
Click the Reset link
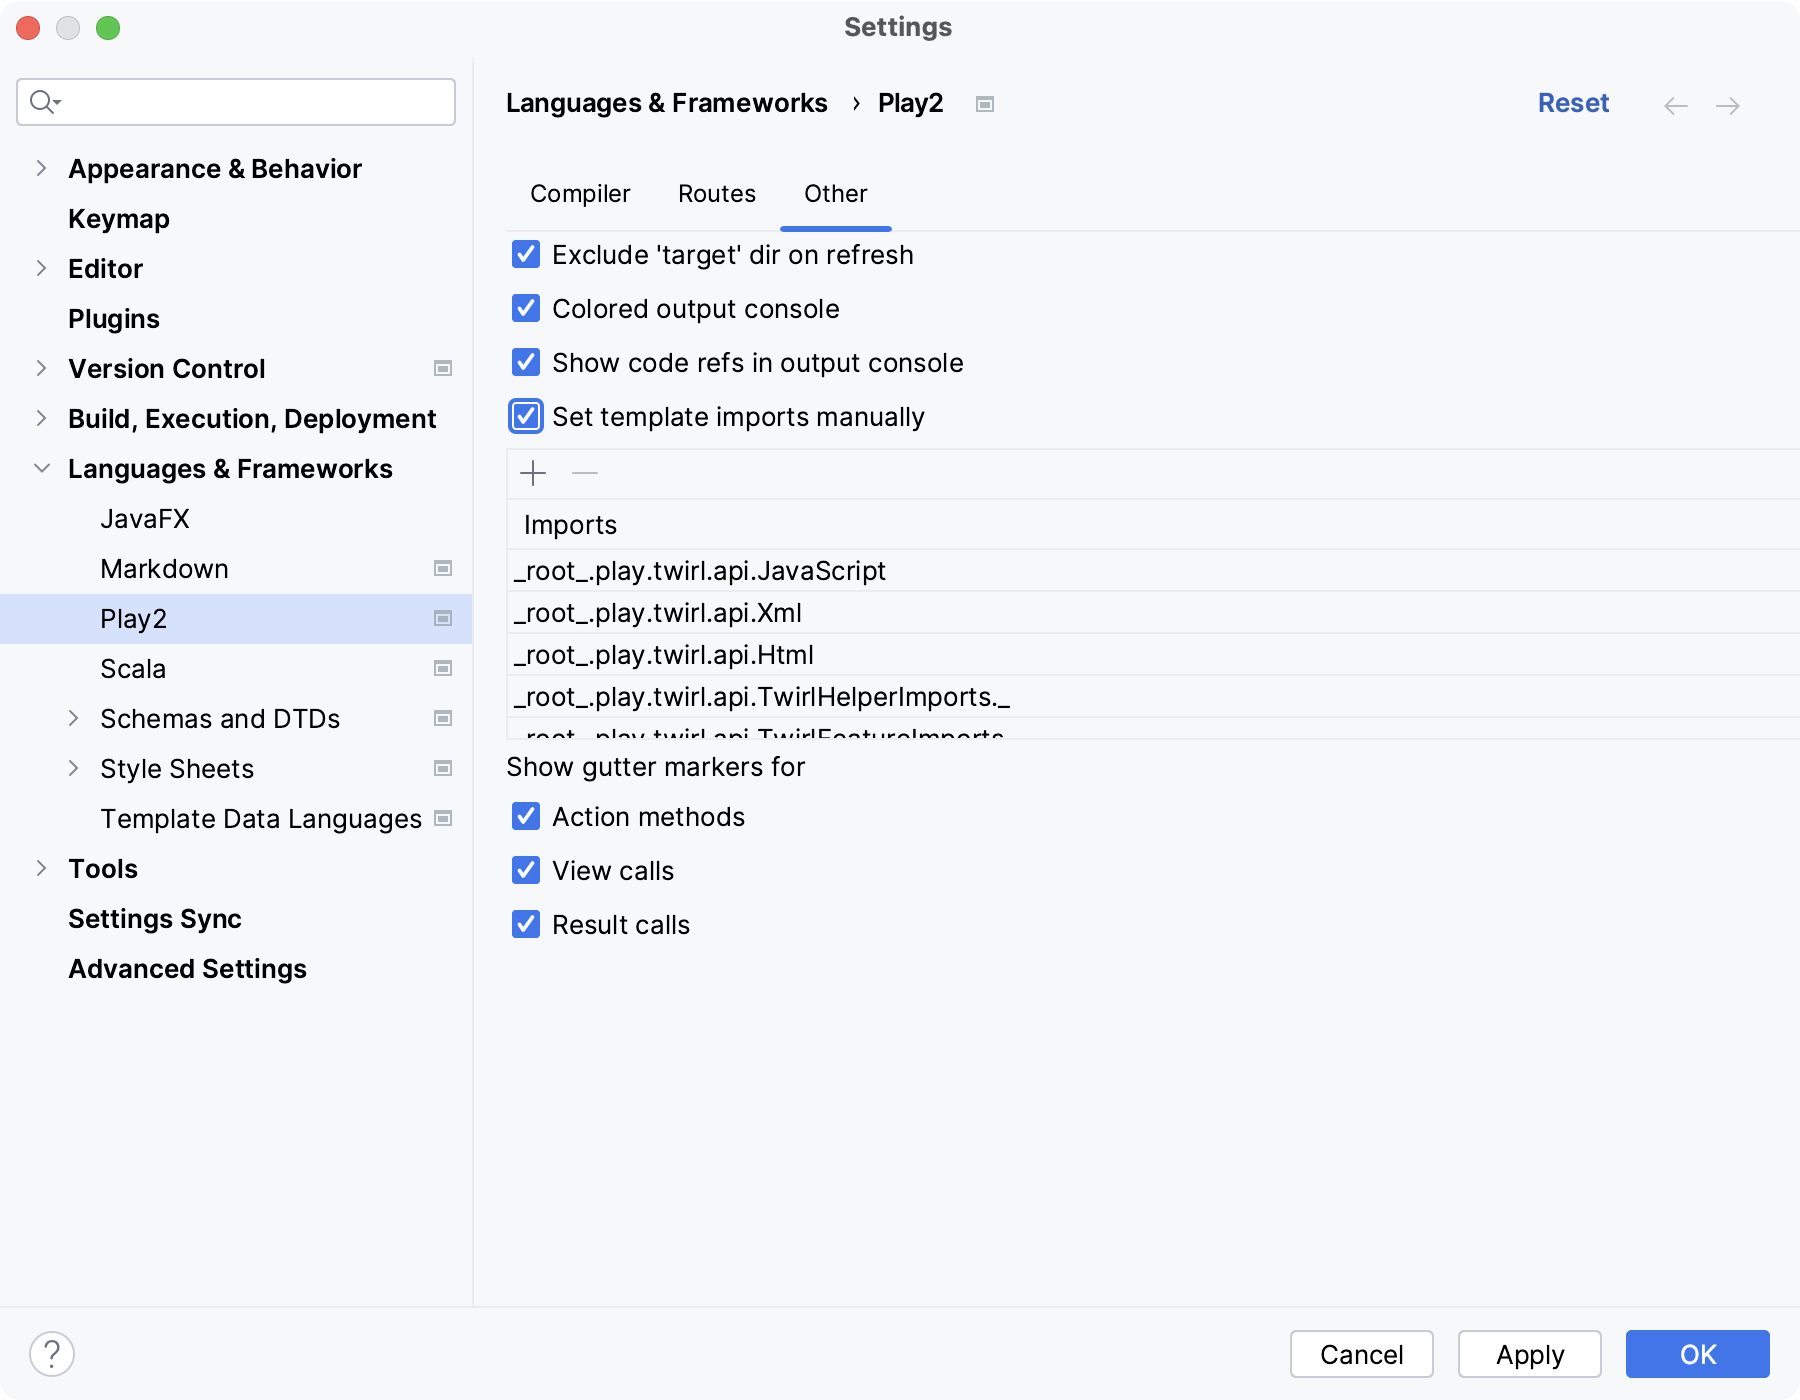coord(1573,103)
